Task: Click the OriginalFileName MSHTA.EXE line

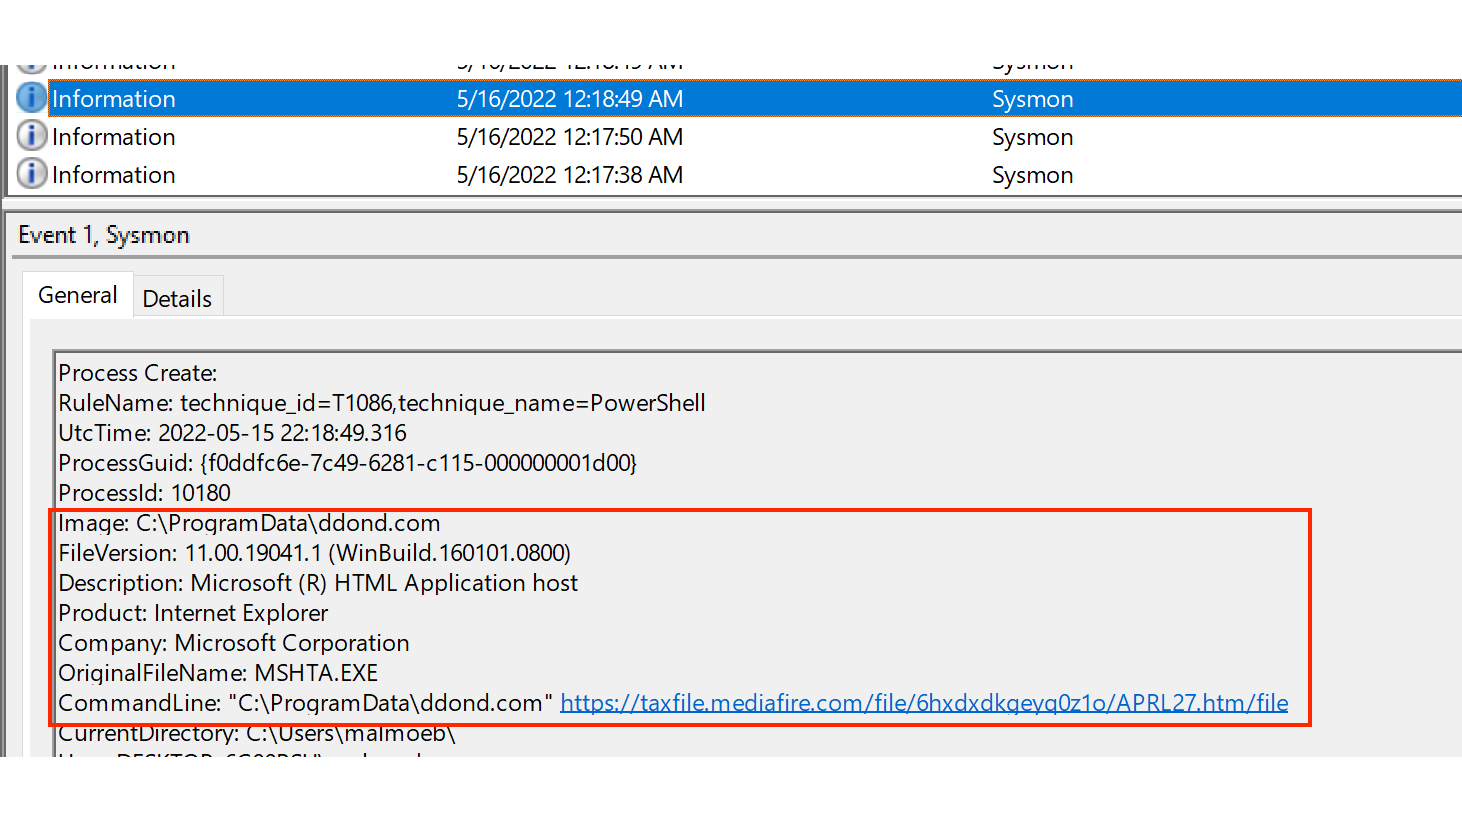Action: (218, 672)
